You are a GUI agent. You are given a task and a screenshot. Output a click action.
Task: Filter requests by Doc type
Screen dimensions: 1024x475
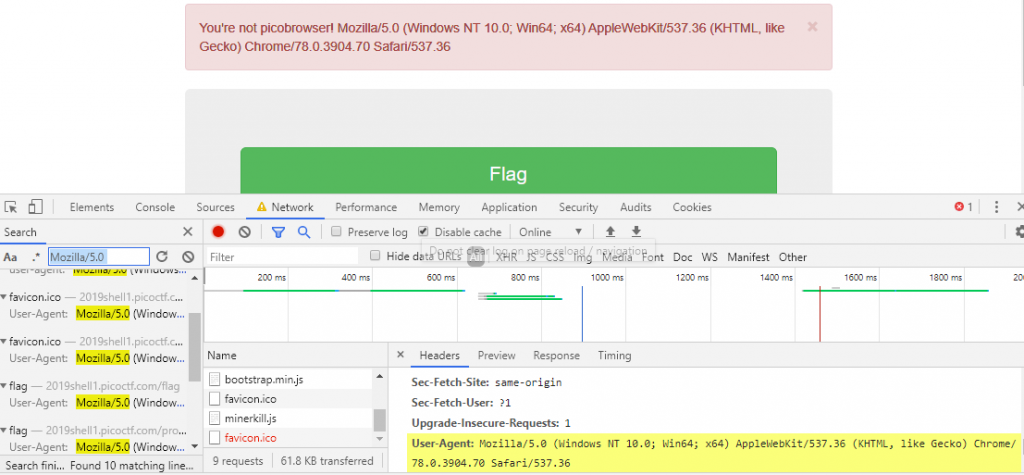(x=682, y=257)
